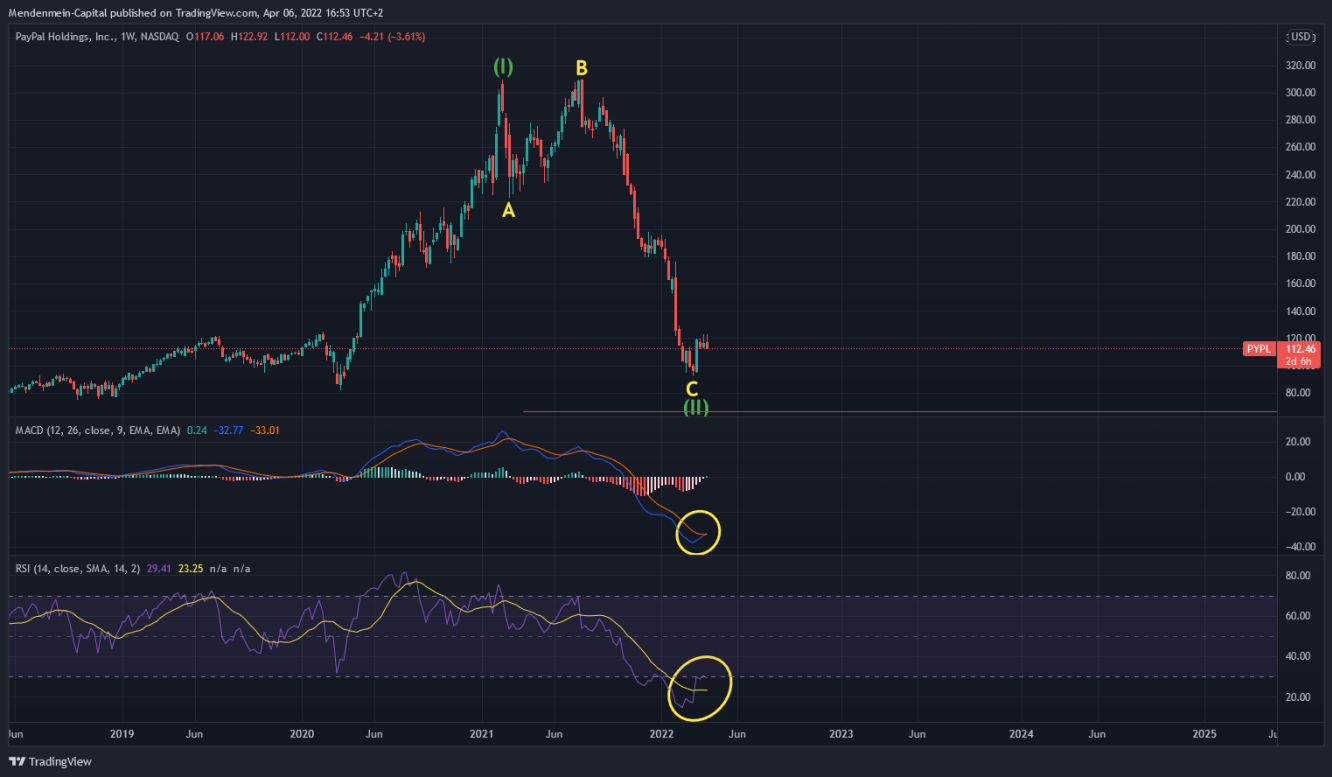
Task: Click the 2019 label on the time axis
Action: 122,733
